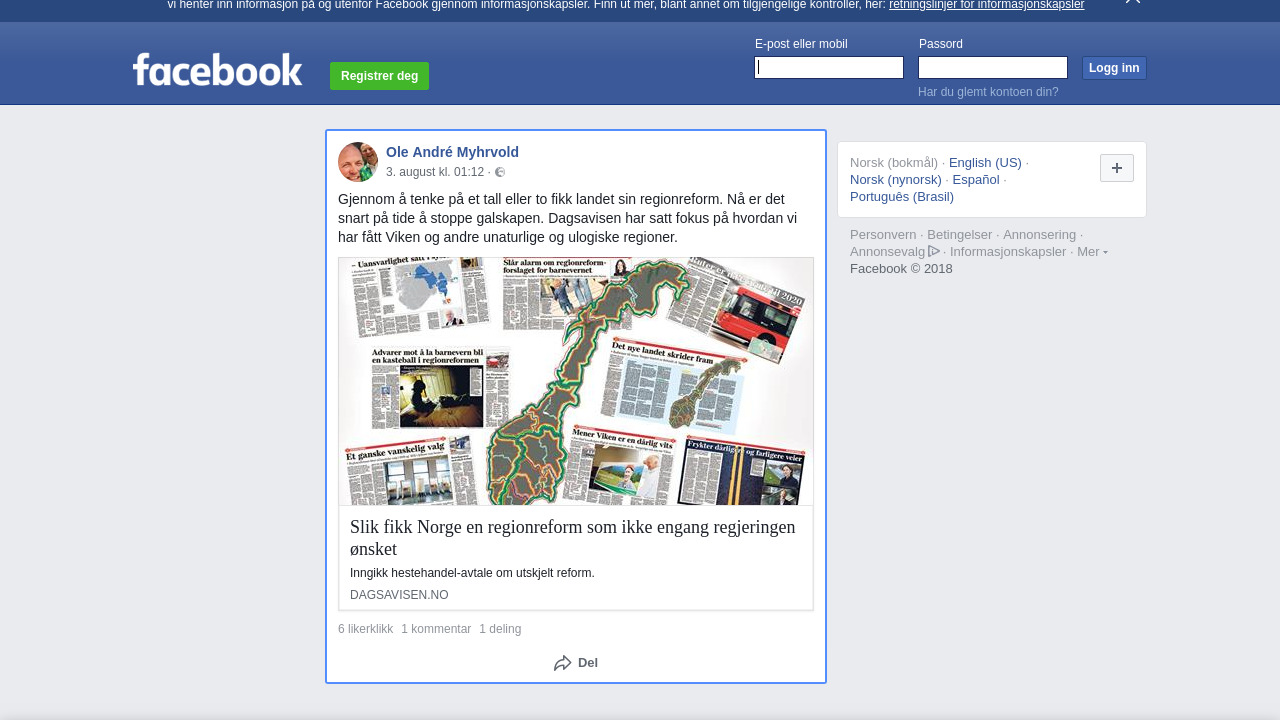This screenshot has height=720, width=1280.
Task: View the 1 kommentar link
Action: coord(436,629)
